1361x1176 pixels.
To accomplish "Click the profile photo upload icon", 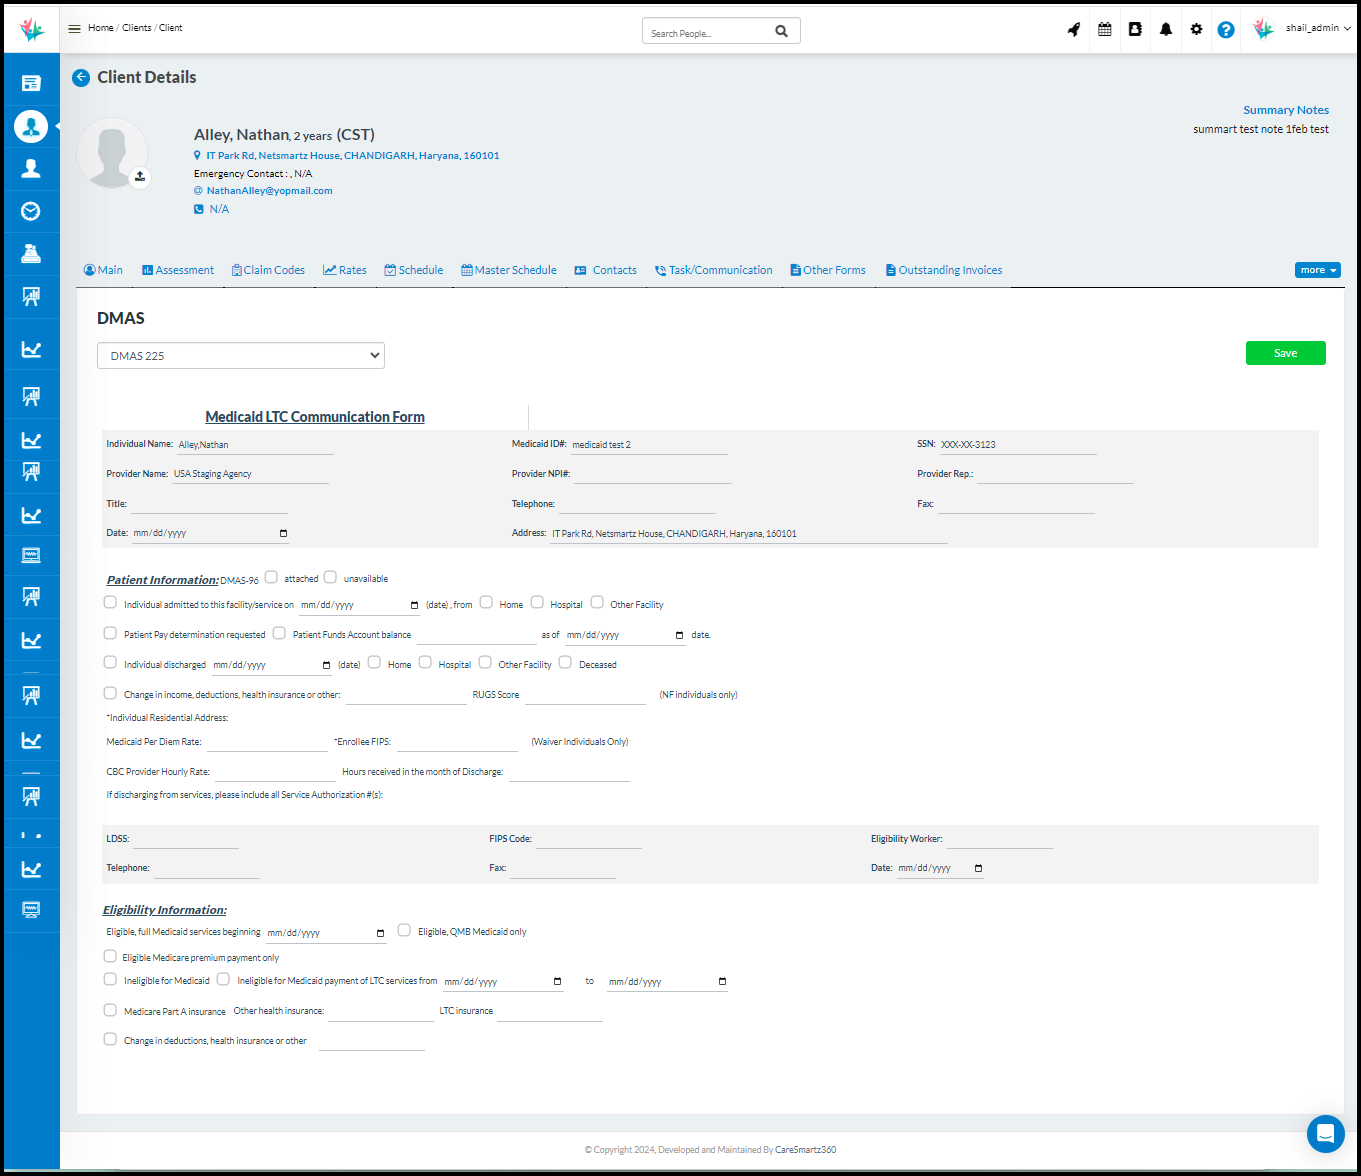I will [140, 177].
